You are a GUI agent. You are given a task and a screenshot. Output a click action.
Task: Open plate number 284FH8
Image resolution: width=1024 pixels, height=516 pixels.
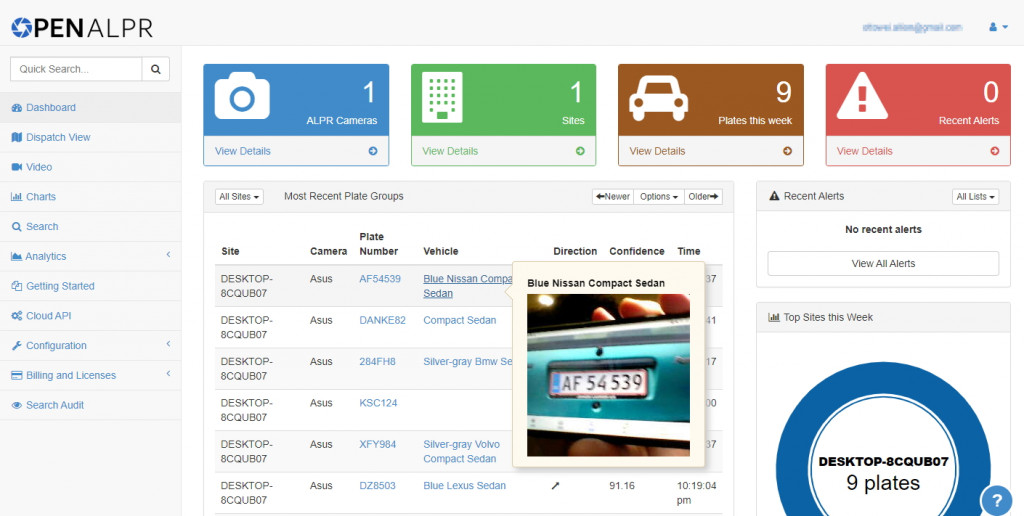(x=377, y=361)
